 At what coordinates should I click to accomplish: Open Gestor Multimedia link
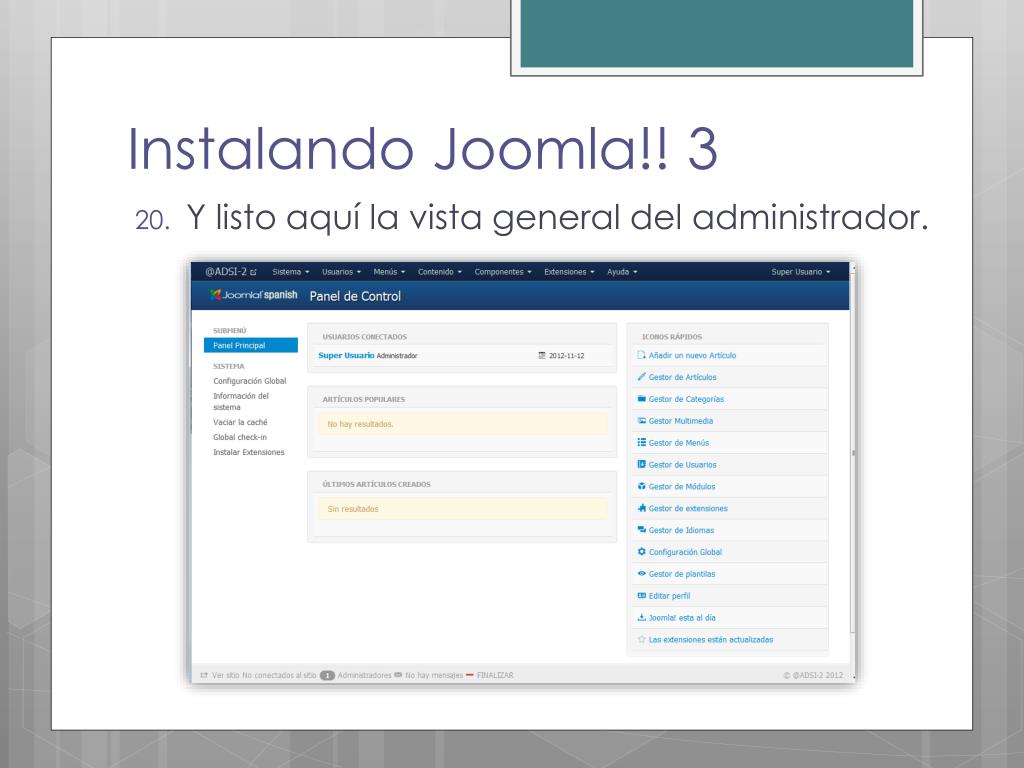[680, 421]
